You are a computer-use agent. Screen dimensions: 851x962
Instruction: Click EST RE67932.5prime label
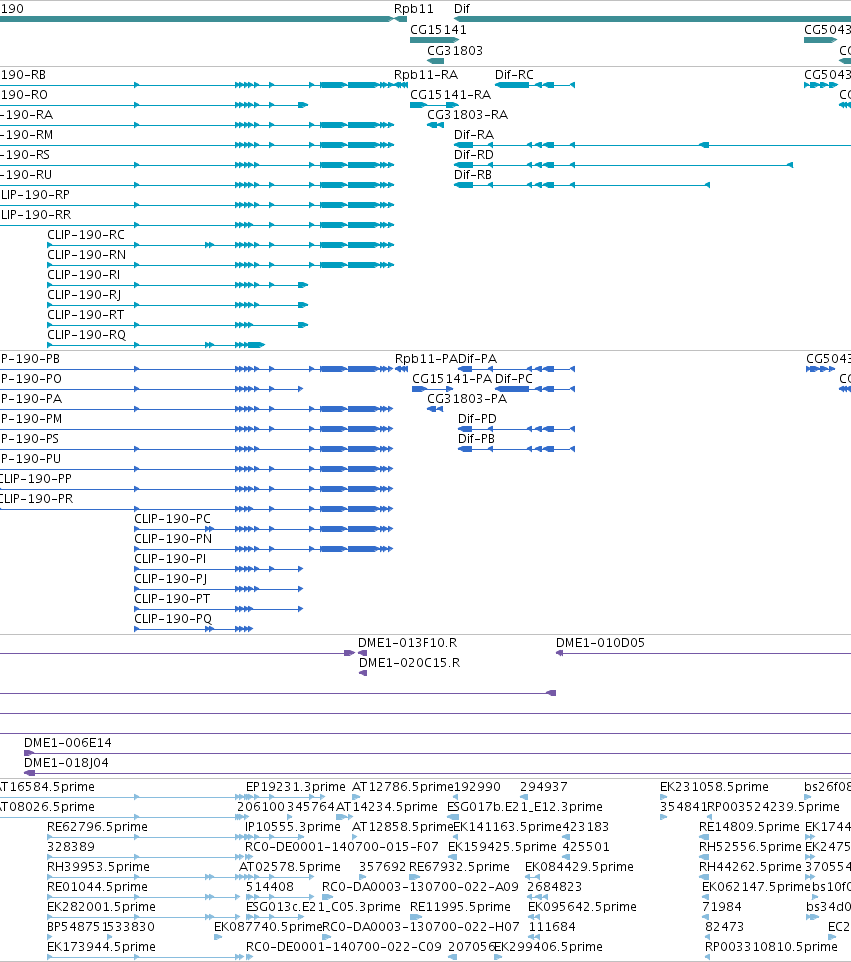pyautogui.click(x=459, y=866)
